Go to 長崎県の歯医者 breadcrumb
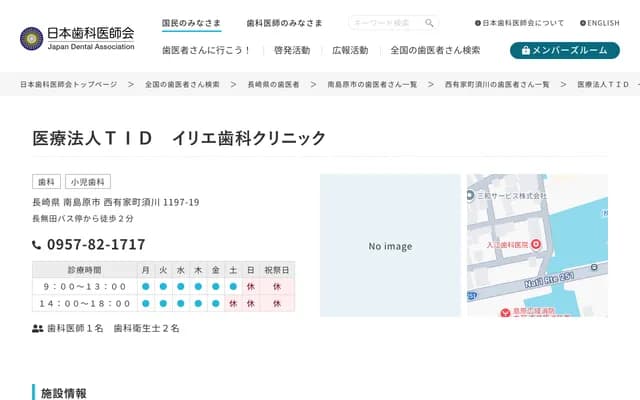640x400 pixels. (273, 85)
